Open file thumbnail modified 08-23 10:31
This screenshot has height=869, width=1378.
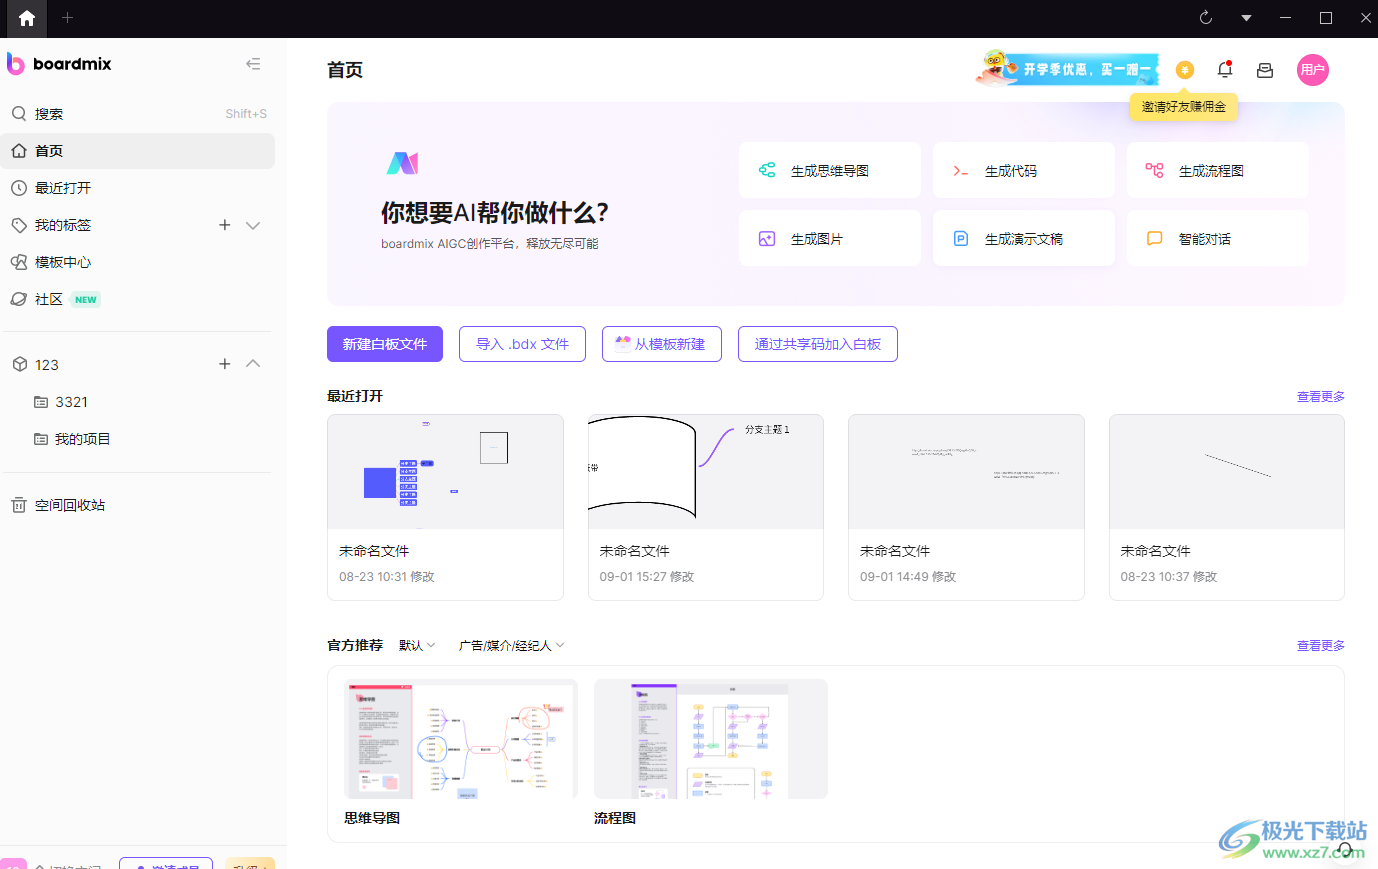click(x=445, y=472)
